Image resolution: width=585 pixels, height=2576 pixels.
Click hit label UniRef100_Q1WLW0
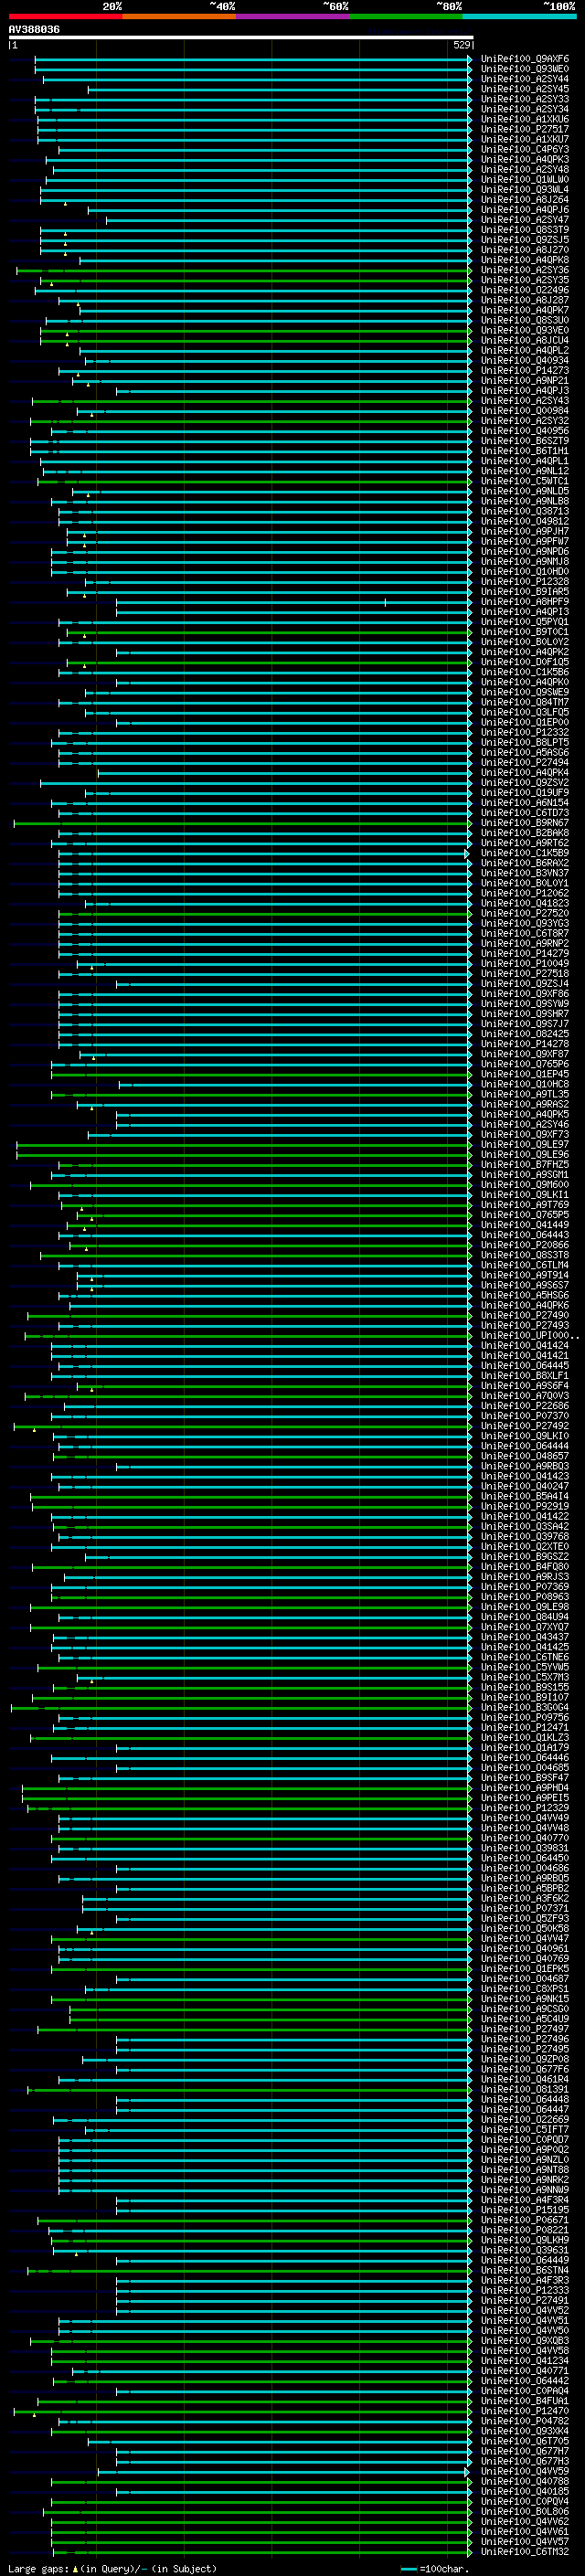pyautogui.click(x=525, y=180)
